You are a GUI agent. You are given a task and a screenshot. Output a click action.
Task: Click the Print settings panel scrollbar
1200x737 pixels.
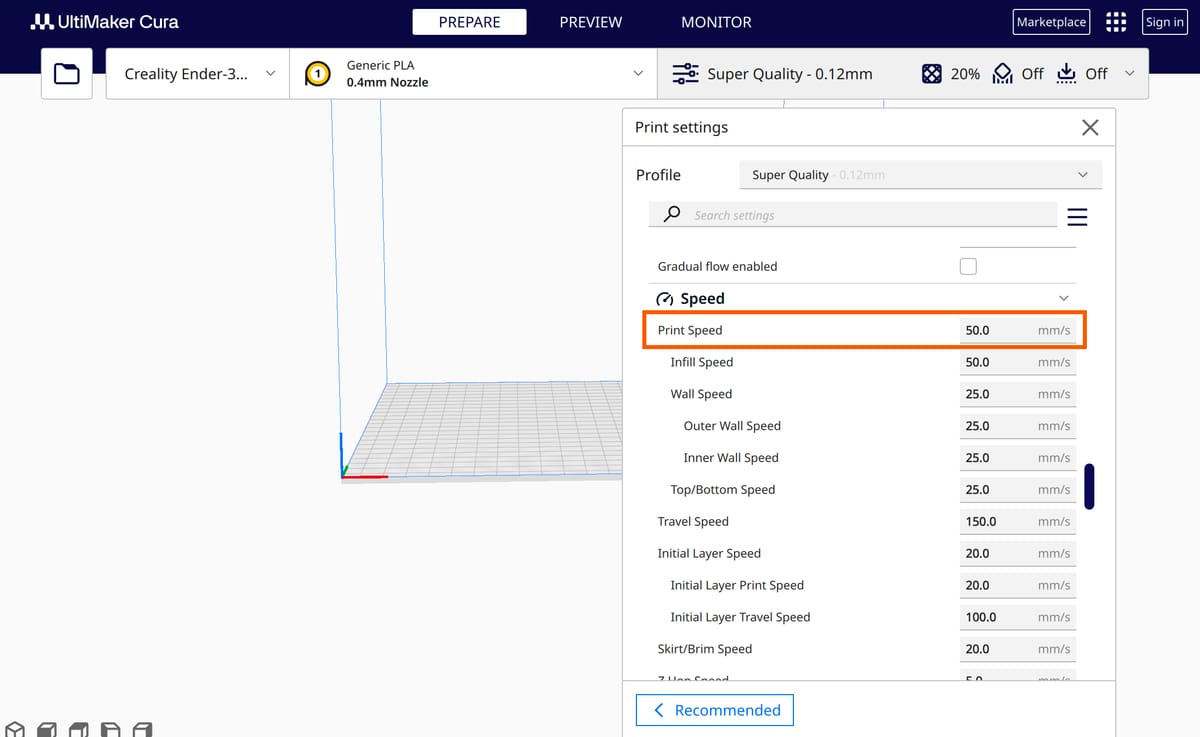pos(1089,486)
